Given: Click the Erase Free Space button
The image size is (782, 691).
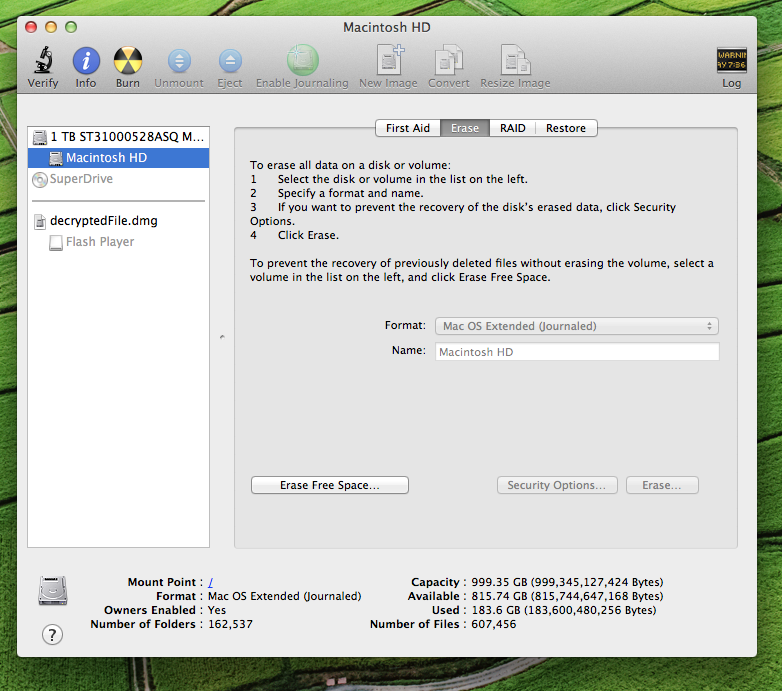Looking at the screenshot, I should [330, 485].
